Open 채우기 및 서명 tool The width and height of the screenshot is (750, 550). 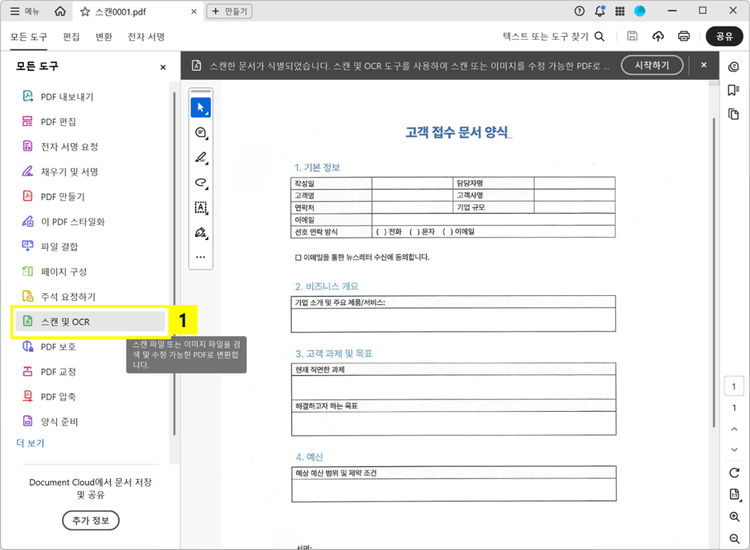[x=90, y=171]
